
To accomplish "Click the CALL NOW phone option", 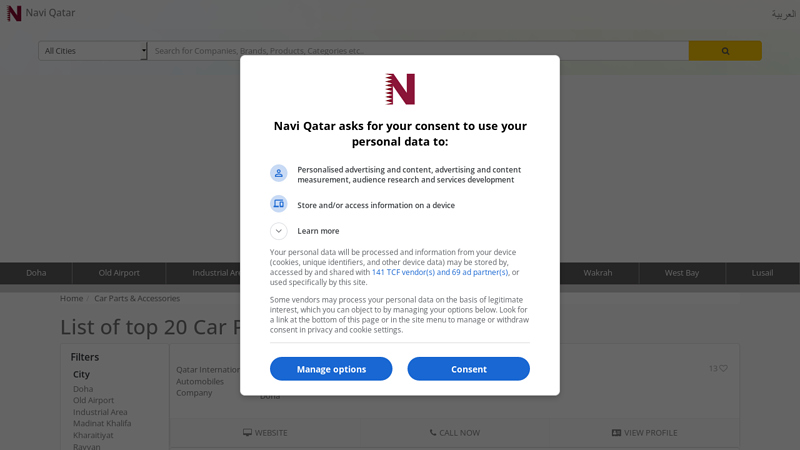I will 454,433.
